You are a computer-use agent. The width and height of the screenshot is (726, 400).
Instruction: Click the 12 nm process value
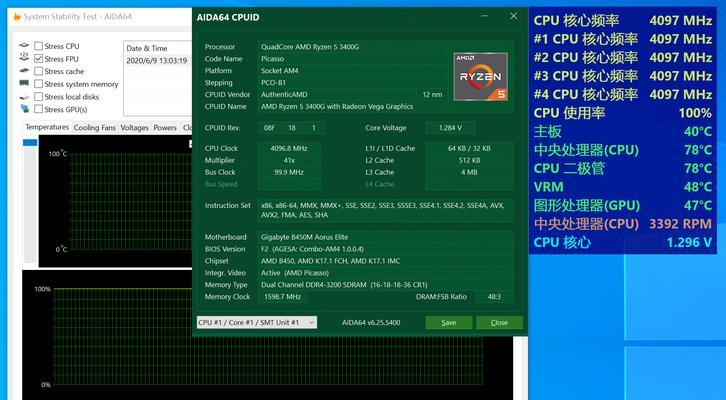pos(432,94)
